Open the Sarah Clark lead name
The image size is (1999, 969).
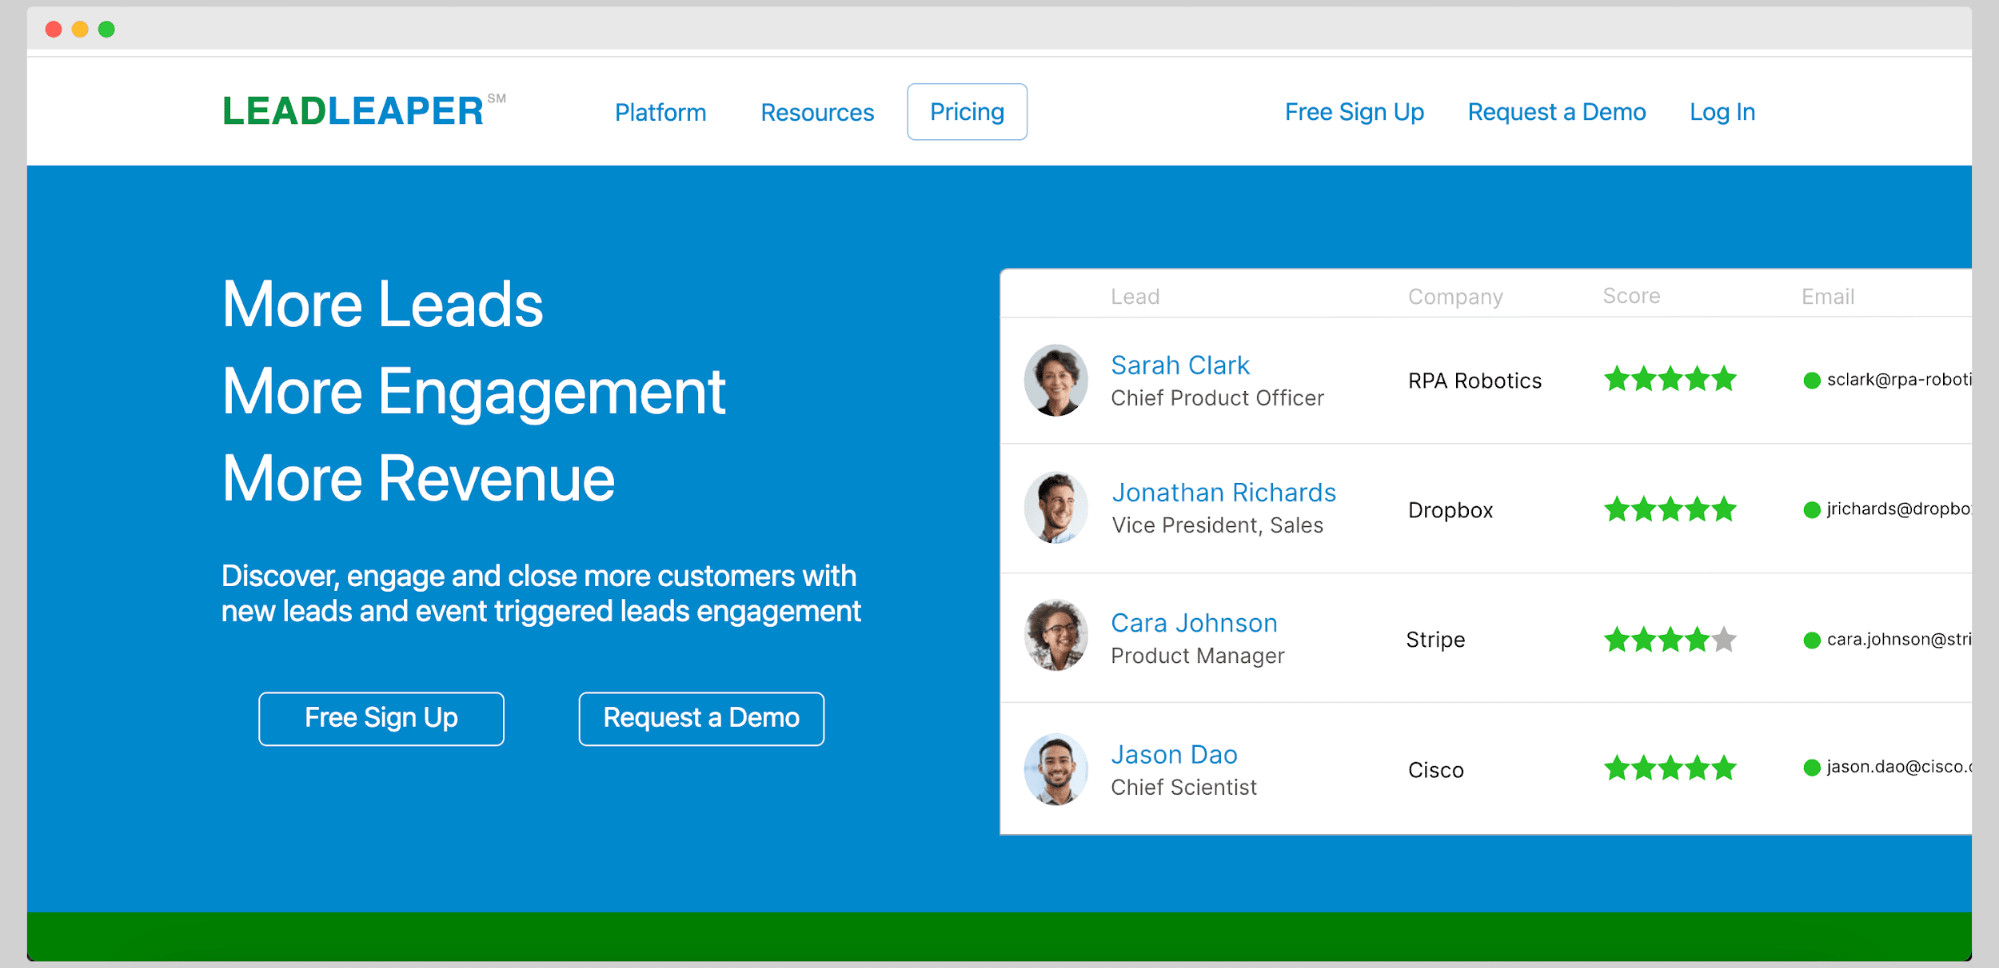(x=1180, y=365)
